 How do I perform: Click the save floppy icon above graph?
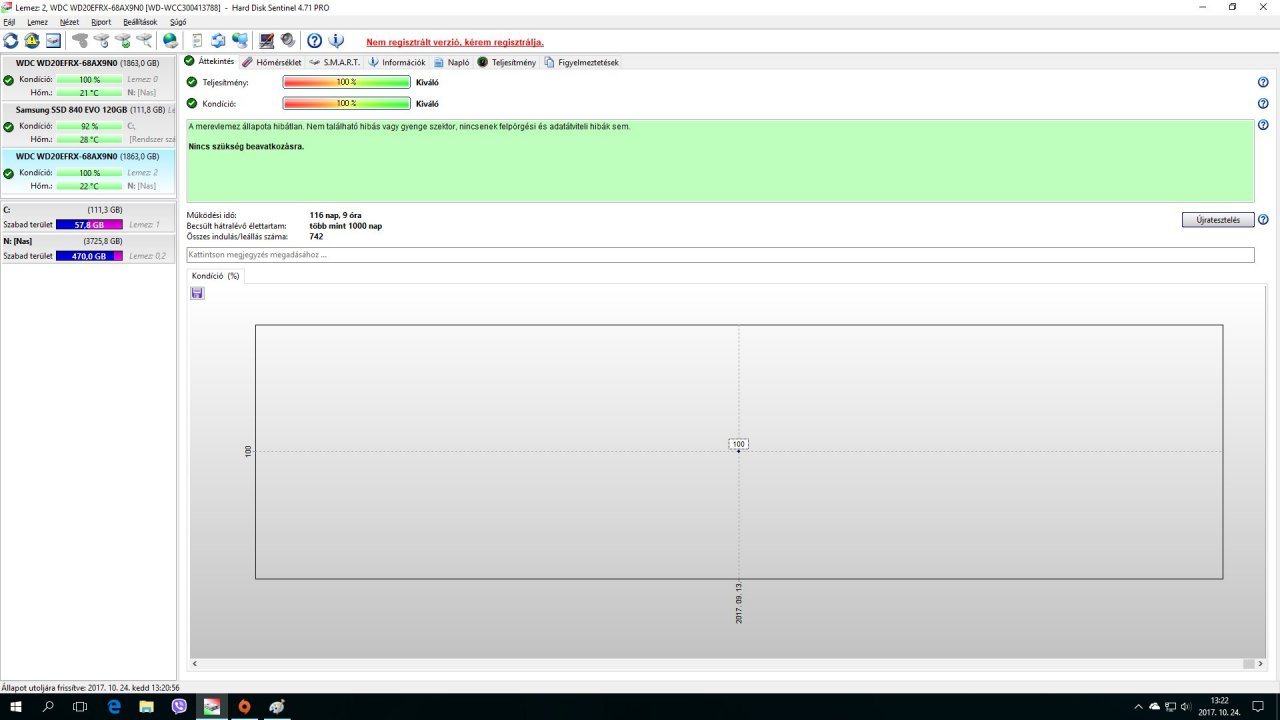197,293
